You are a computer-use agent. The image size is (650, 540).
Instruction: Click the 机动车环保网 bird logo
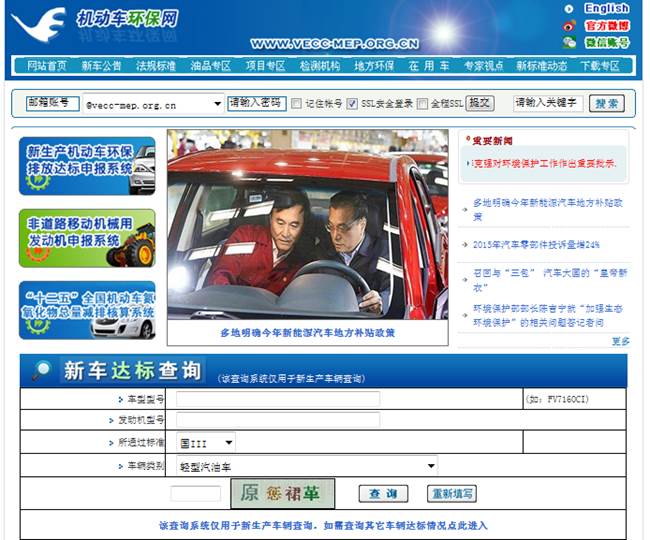click(x=44, y=26)
